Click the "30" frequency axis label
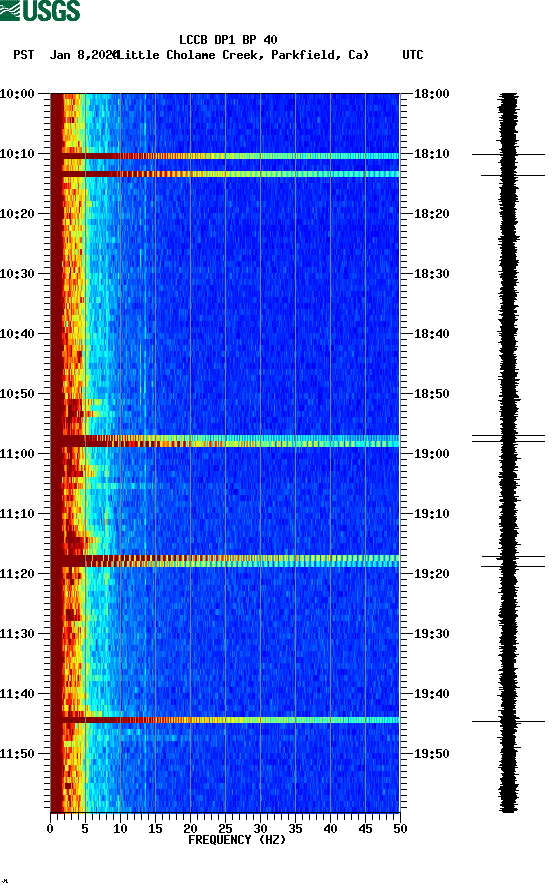Image resolution: width=552 pixels, height=892 pixels. click(x=260, y=829)
